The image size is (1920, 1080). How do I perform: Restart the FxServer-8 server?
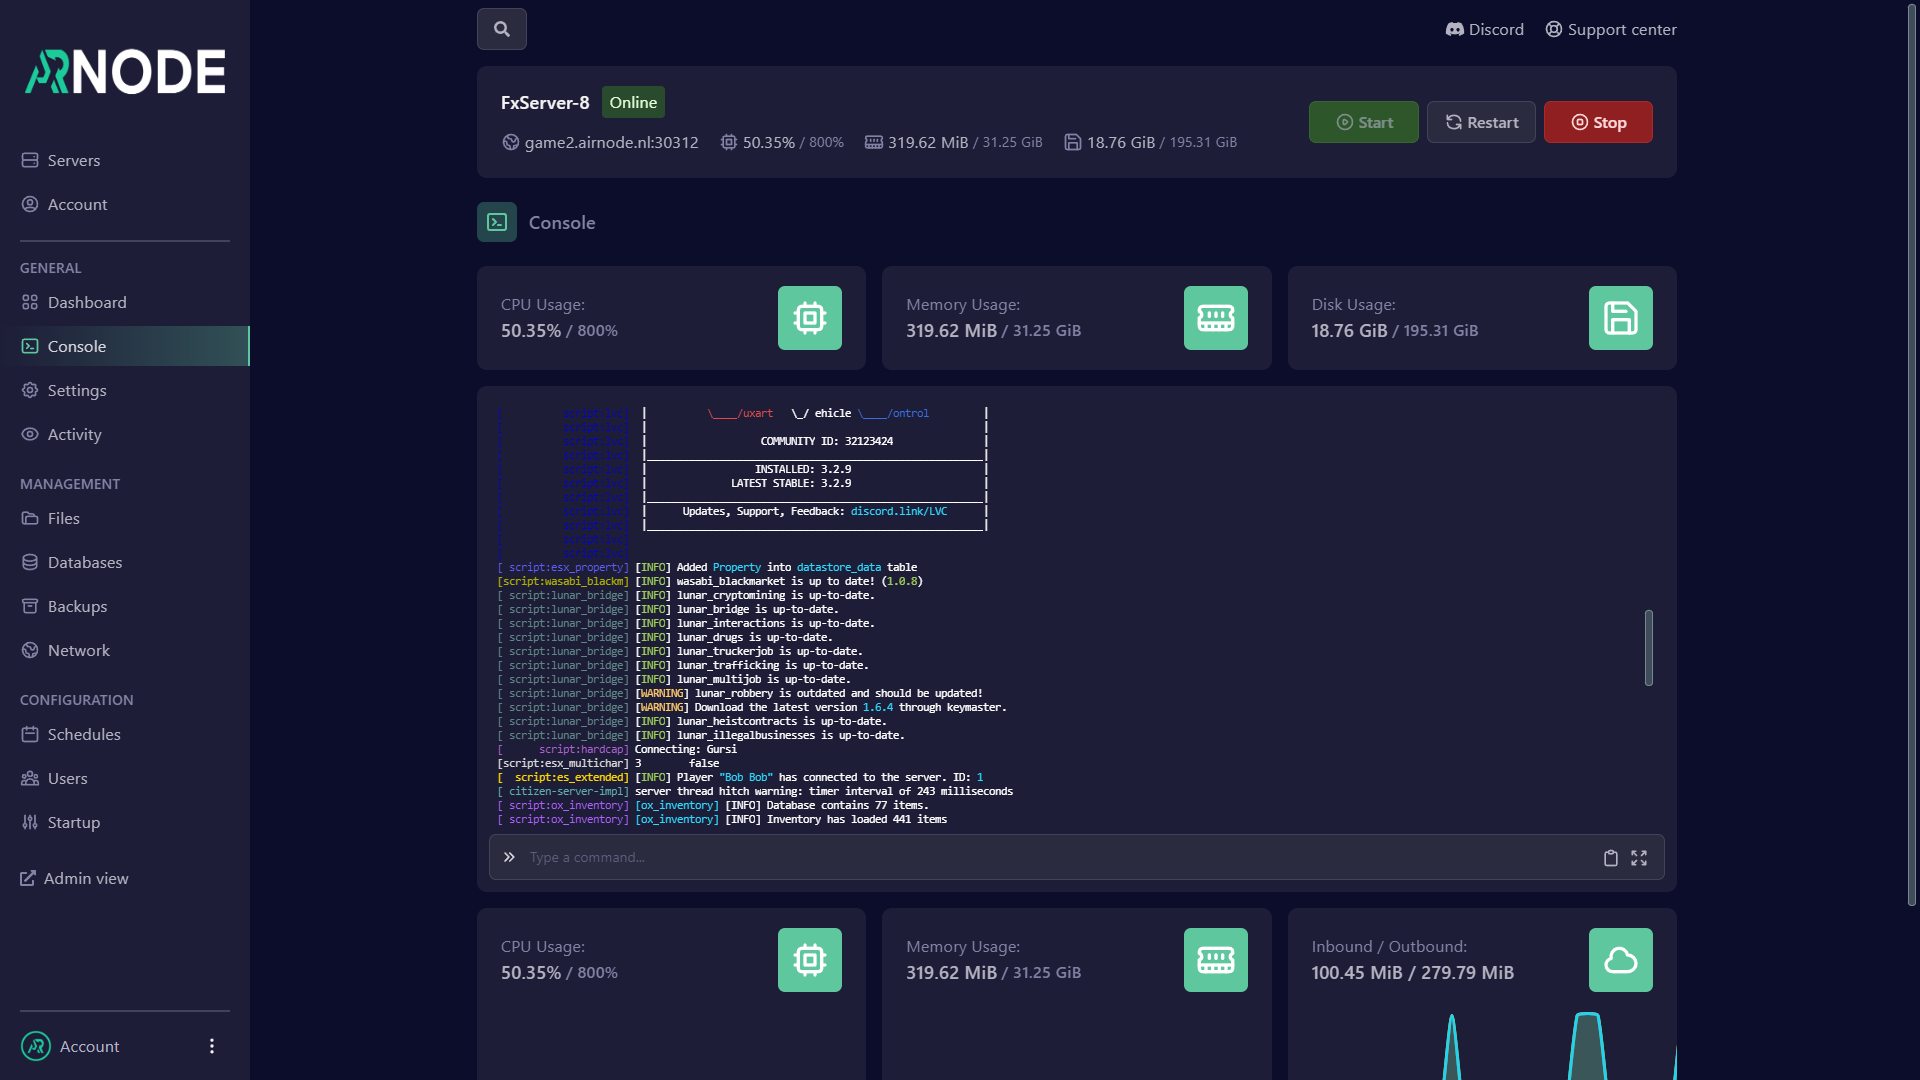coord(1481,122)
